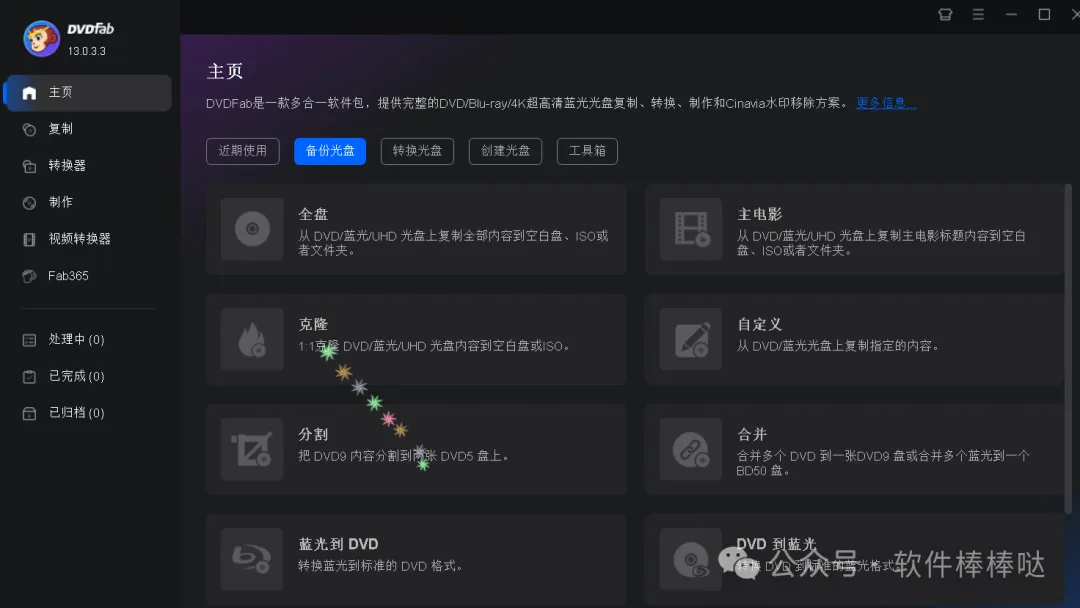Open the 主页 home icon in sidebar
This screenshot has width=1080, height=608.
coord(29,93)
